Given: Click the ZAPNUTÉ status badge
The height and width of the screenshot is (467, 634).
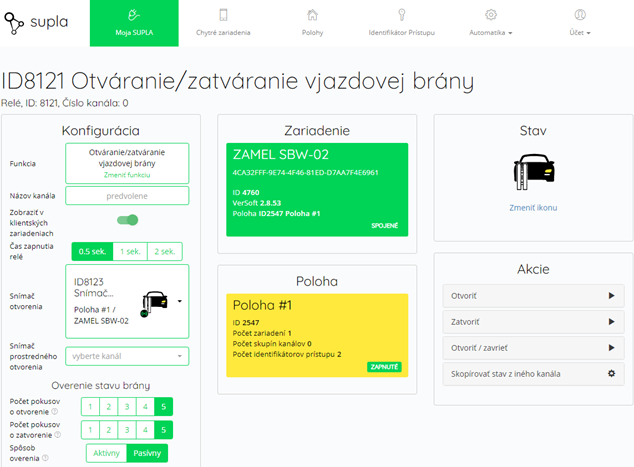Looking at the screenshot, I should coord(384,367).
